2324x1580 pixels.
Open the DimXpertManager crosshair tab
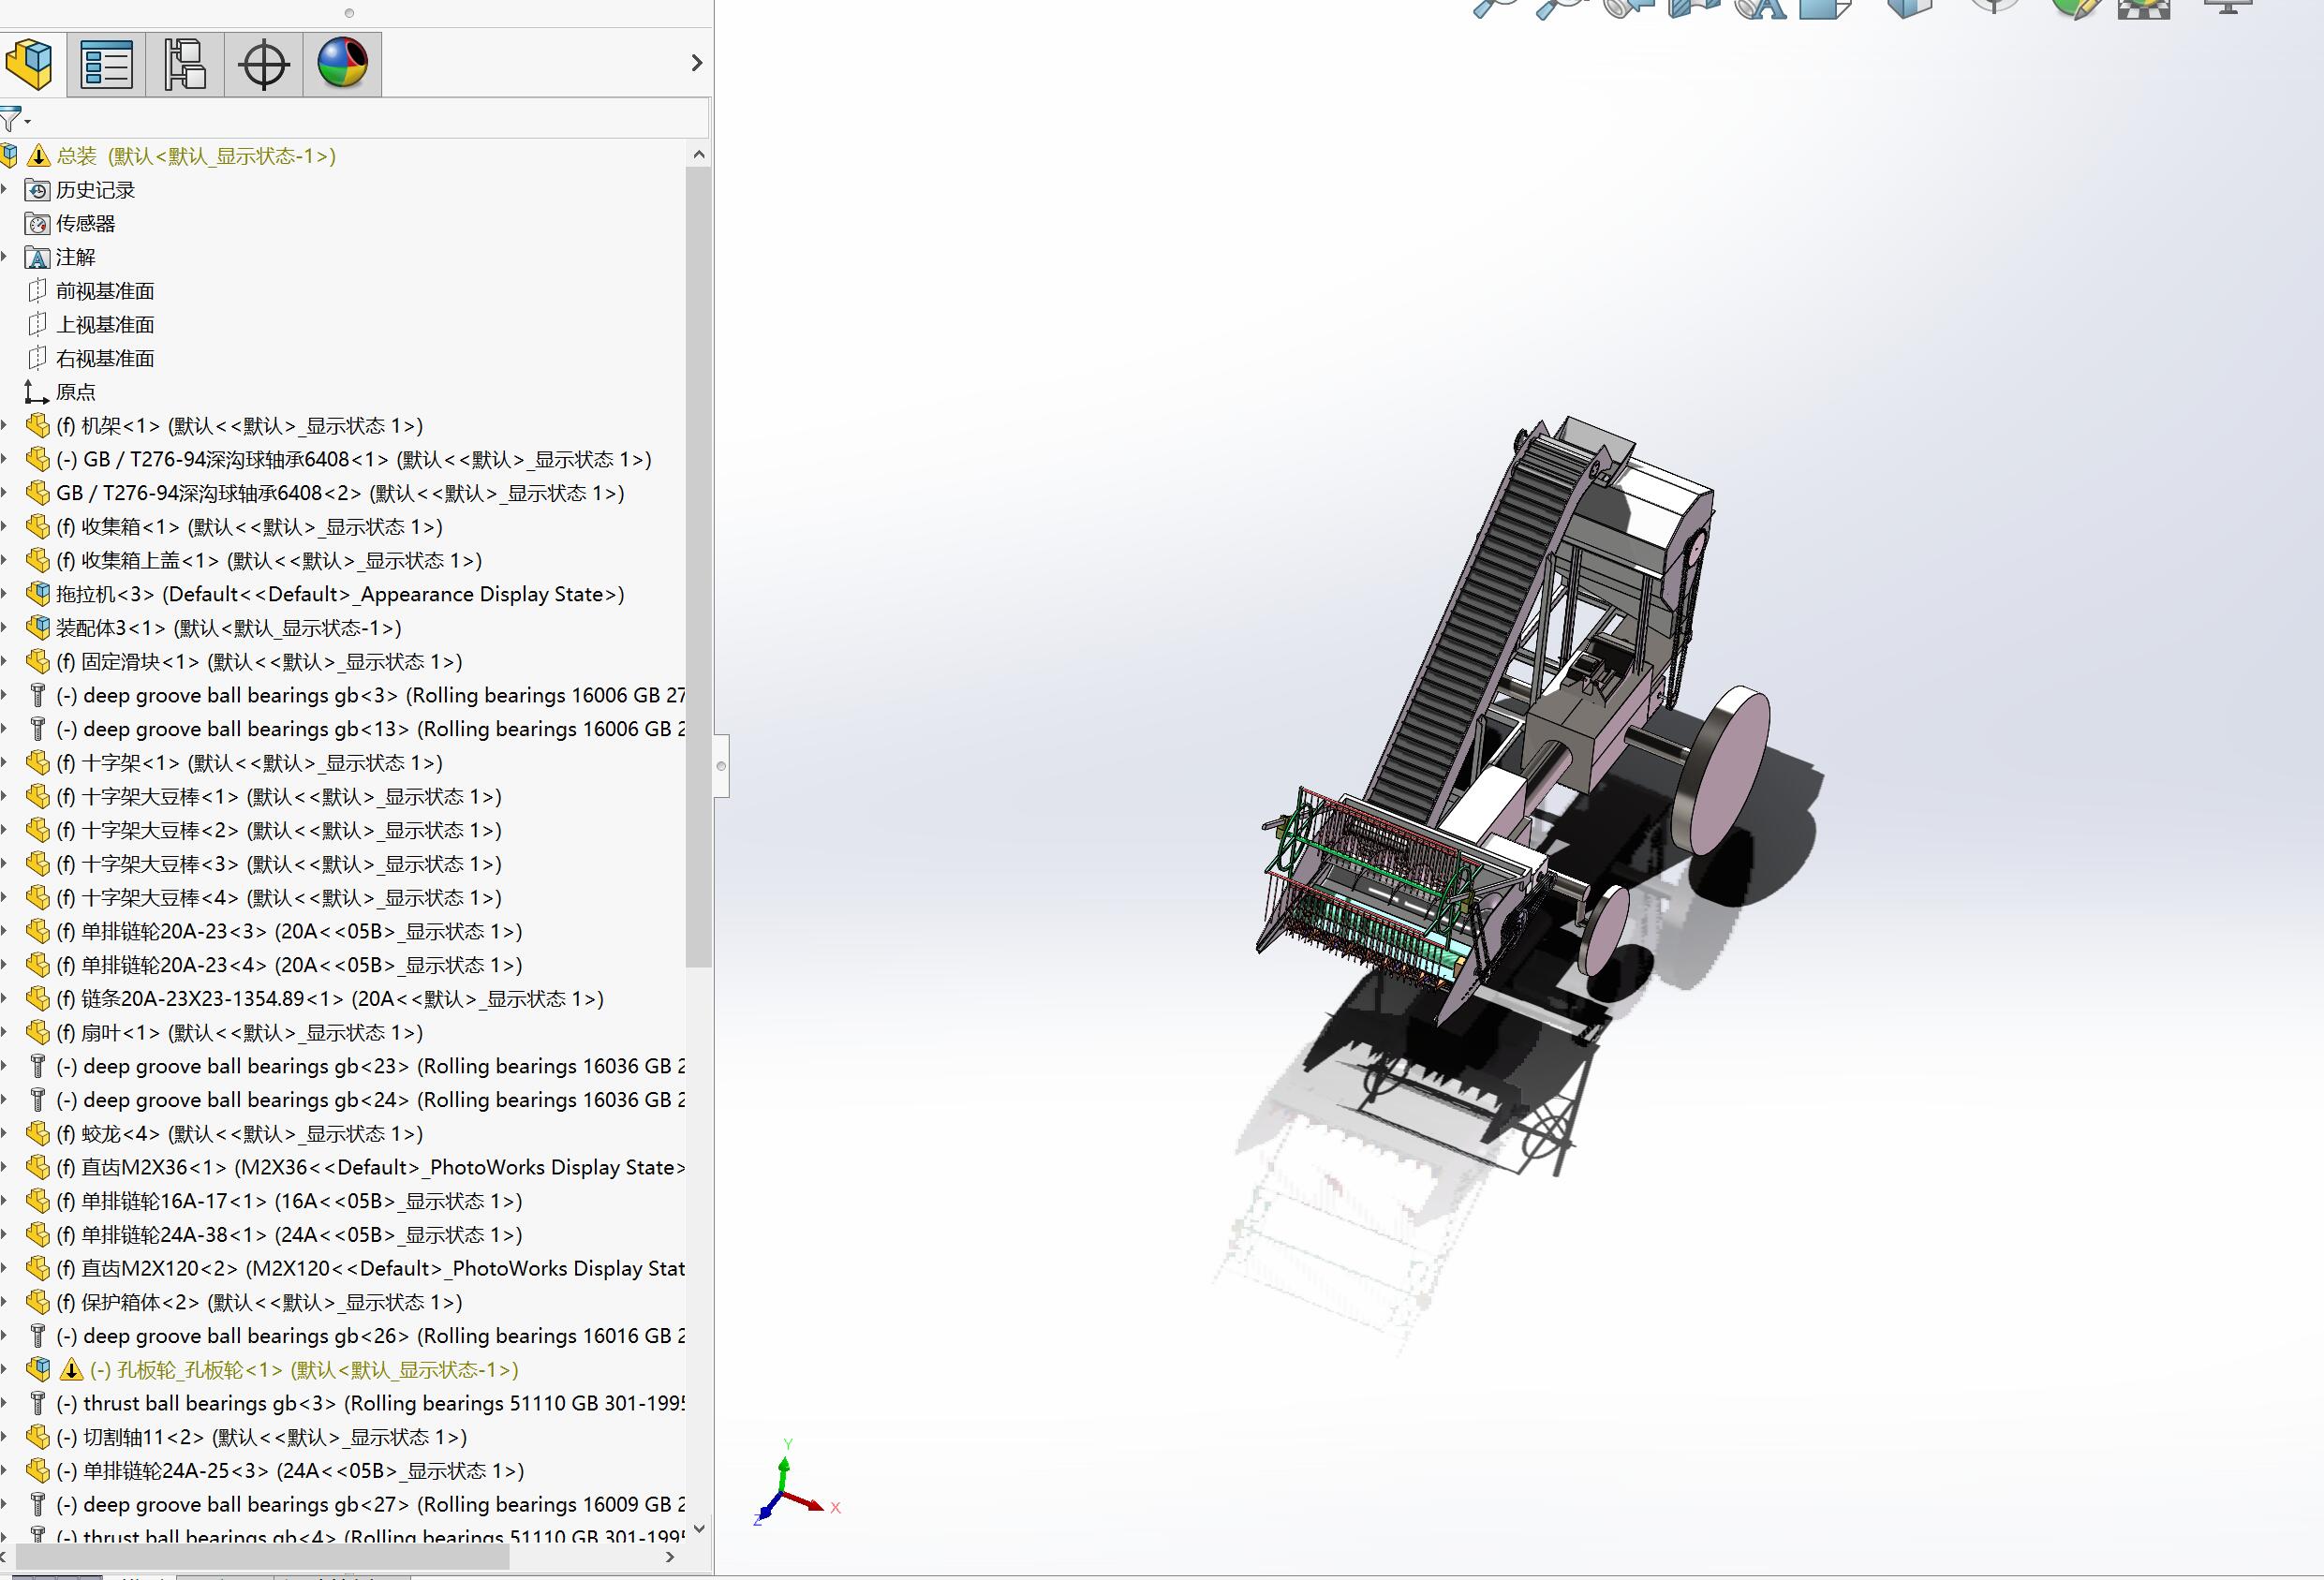[x=264, y=64]
